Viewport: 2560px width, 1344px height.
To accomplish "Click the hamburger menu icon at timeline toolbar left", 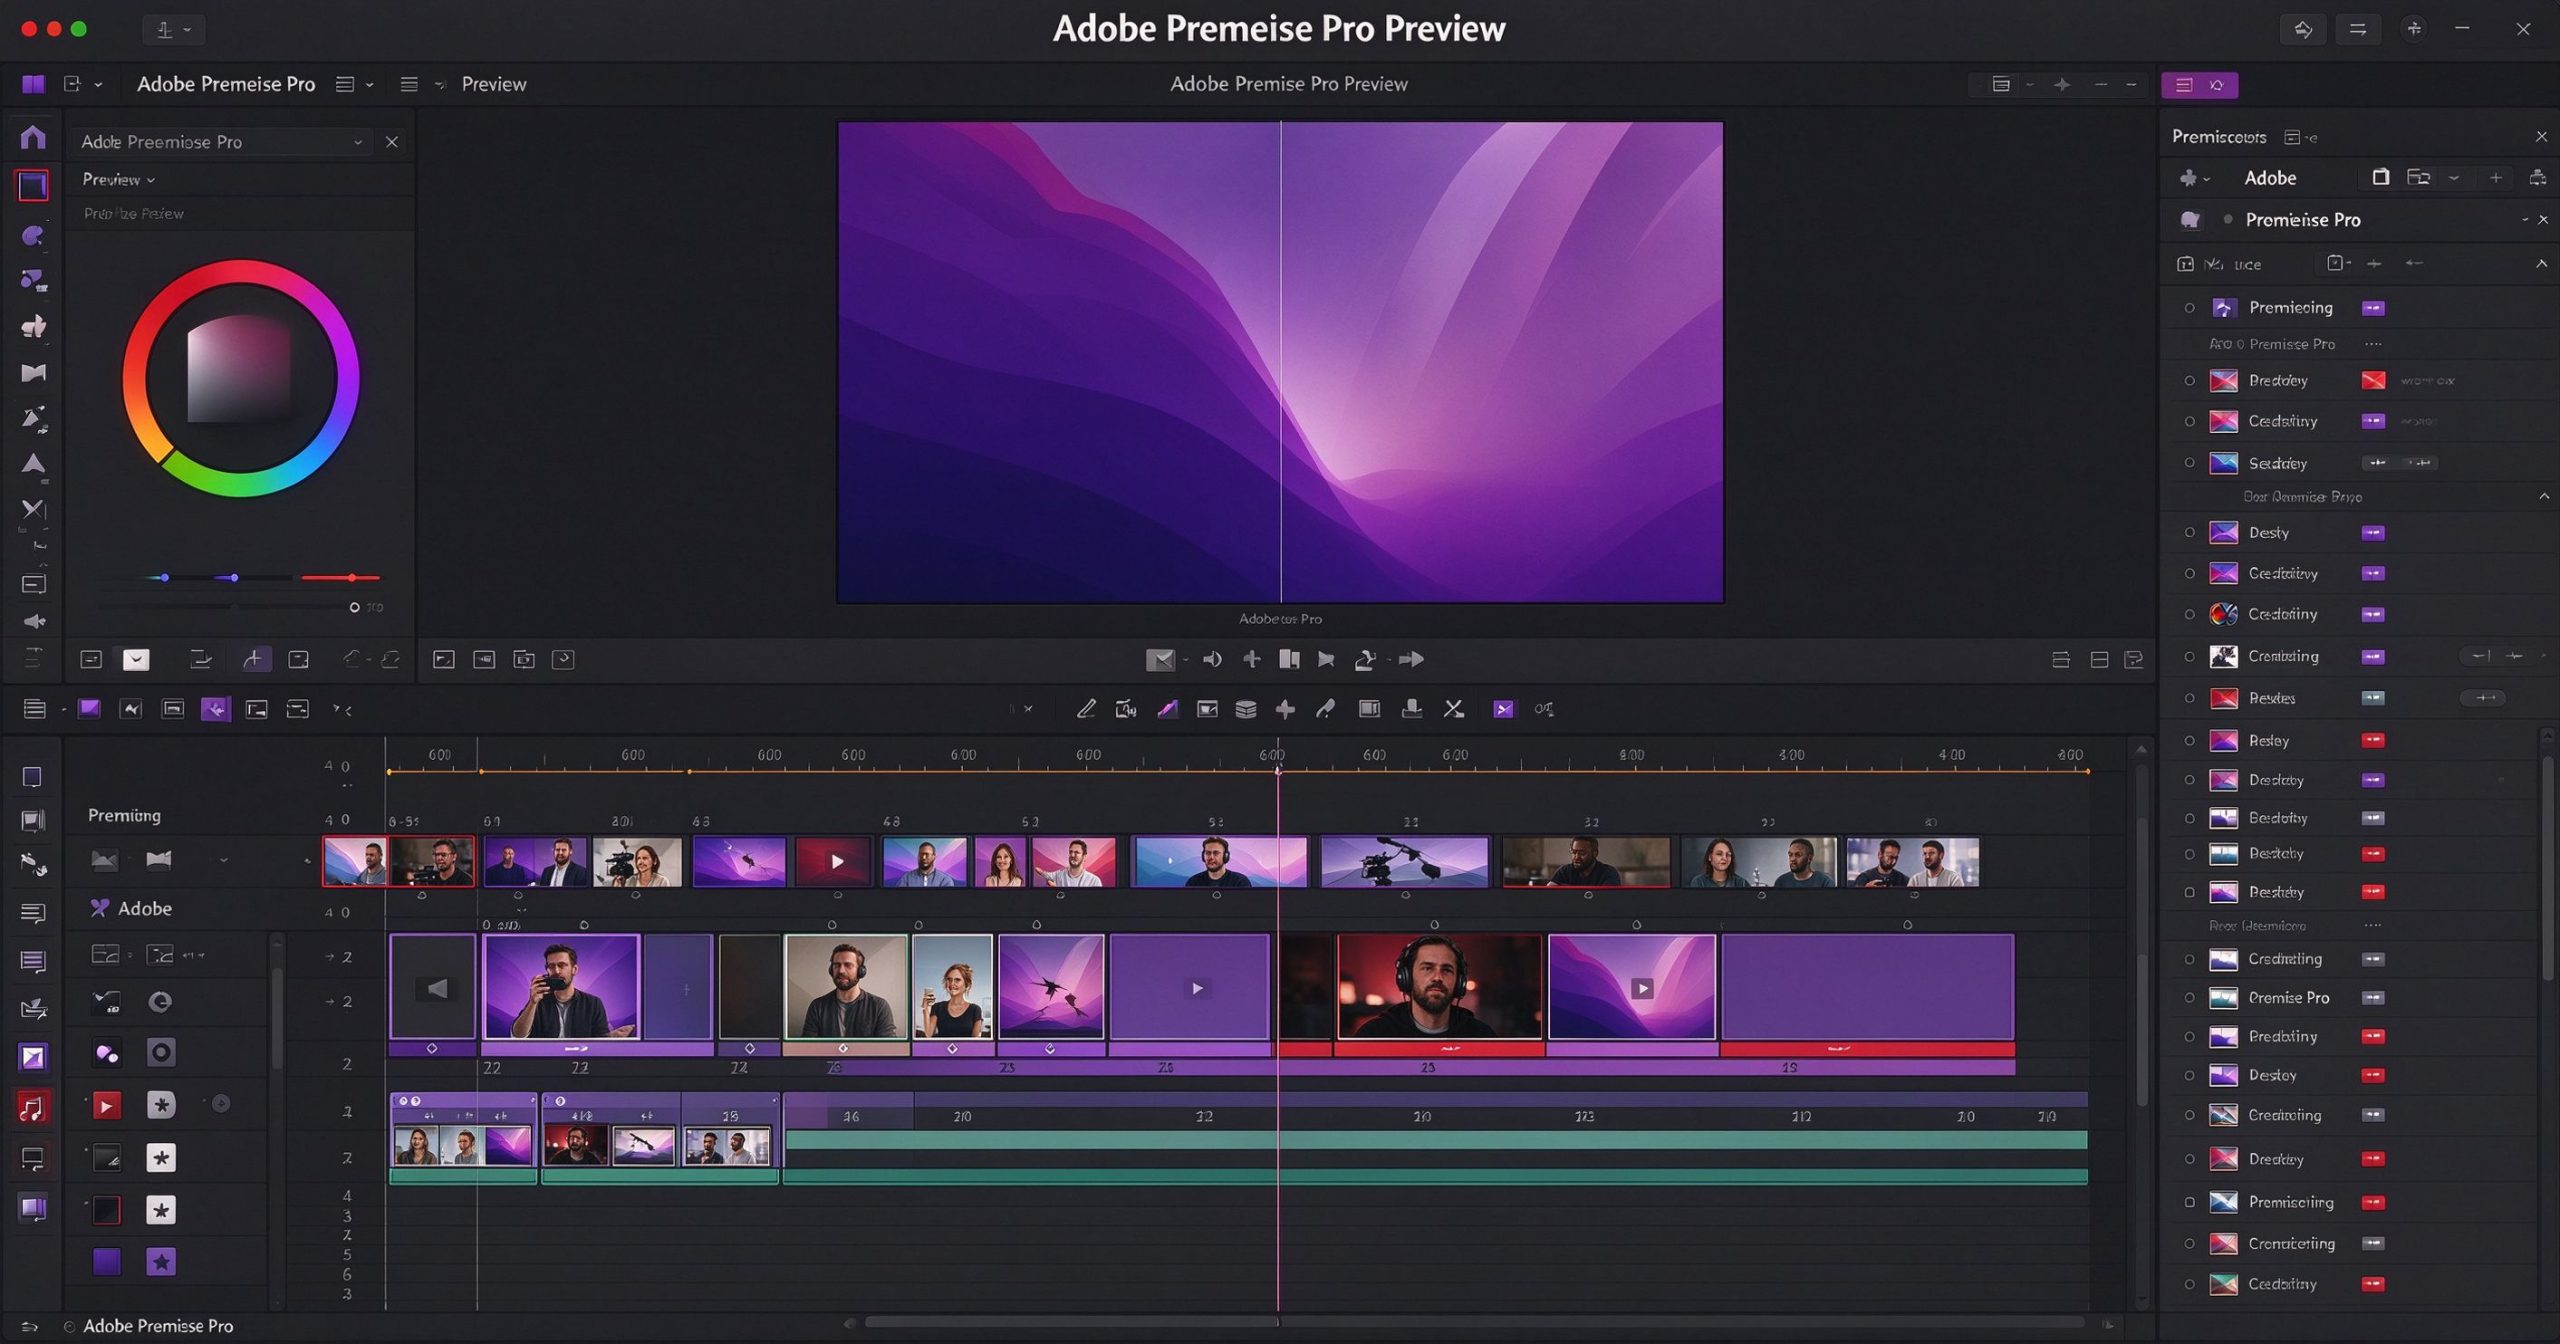I will pyautogui.click(x=35, y=709).
